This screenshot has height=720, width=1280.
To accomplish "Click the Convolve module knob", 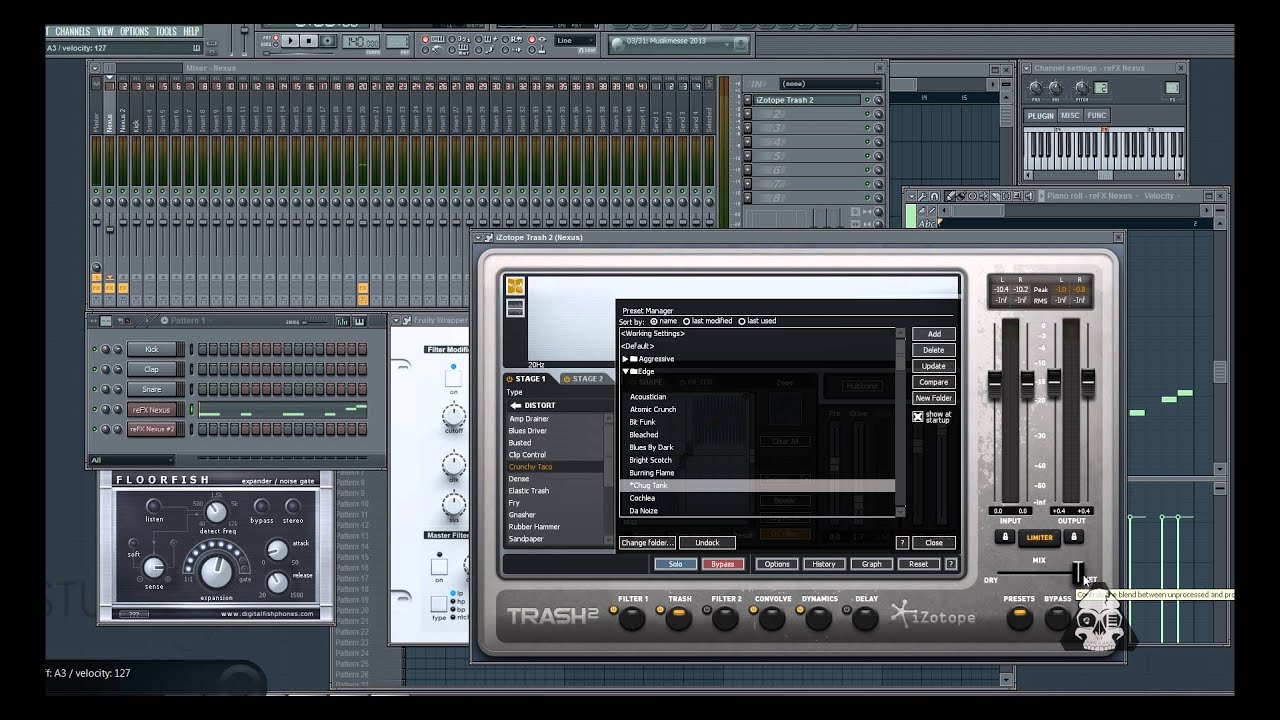I will coord(772,619).
